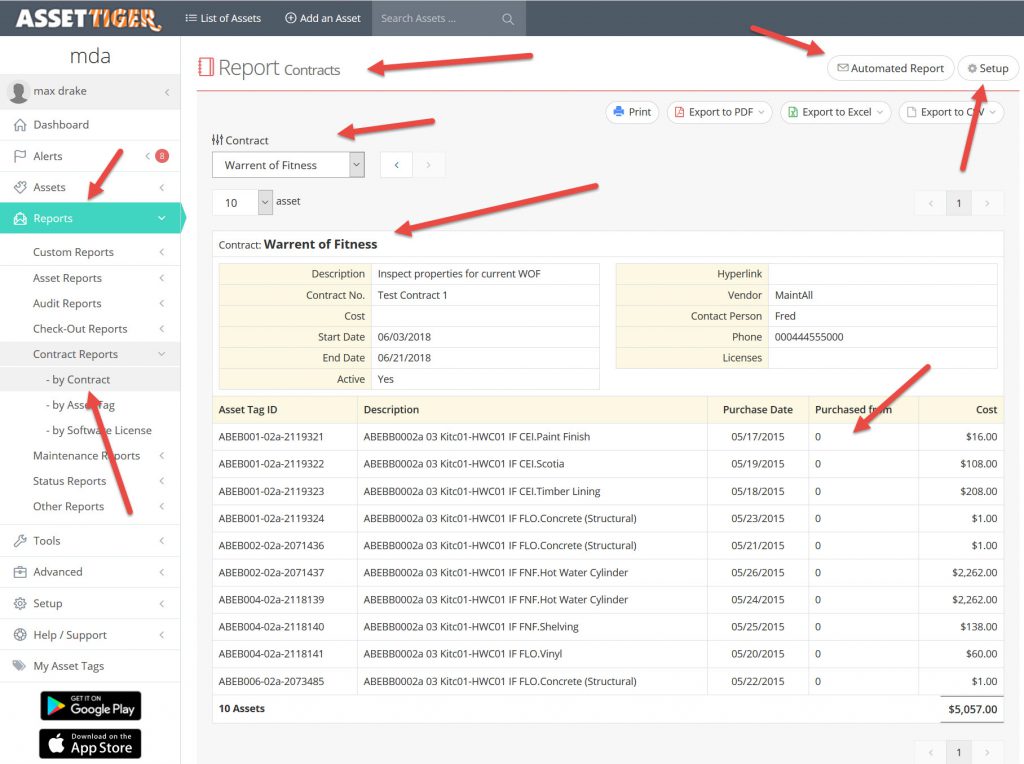Click the Print button

pyautogui.click(x=631, y=112)
